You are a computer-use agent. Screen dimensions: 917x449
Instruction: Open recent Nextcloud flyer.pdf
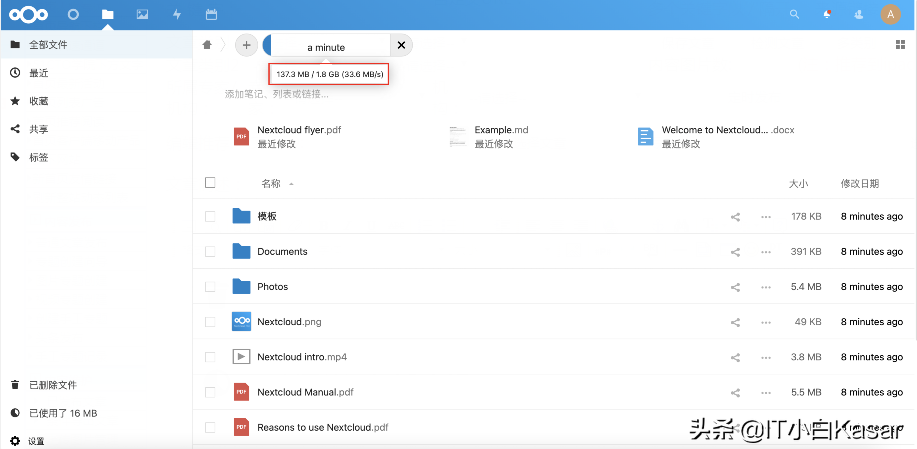point(287,136)
